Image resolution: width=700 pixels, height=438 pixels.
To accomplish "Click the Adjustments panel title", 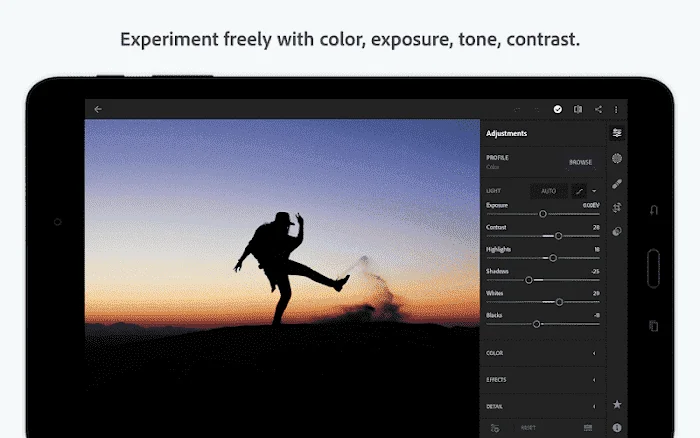I will tap(506, 133).
